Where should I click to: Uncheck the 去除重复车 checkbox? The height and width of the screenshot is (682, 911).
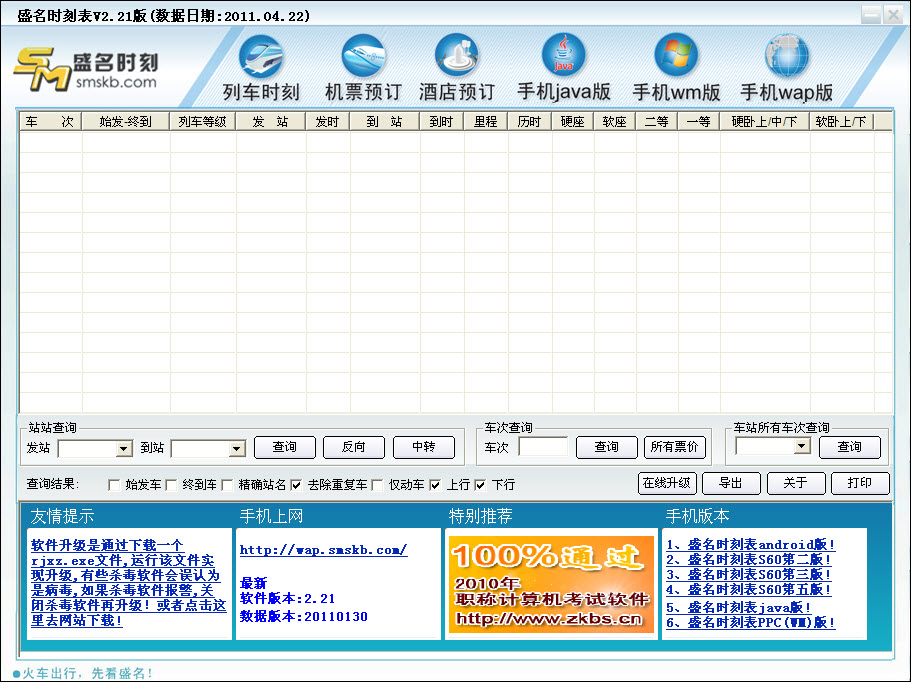(x=296, y=485)
